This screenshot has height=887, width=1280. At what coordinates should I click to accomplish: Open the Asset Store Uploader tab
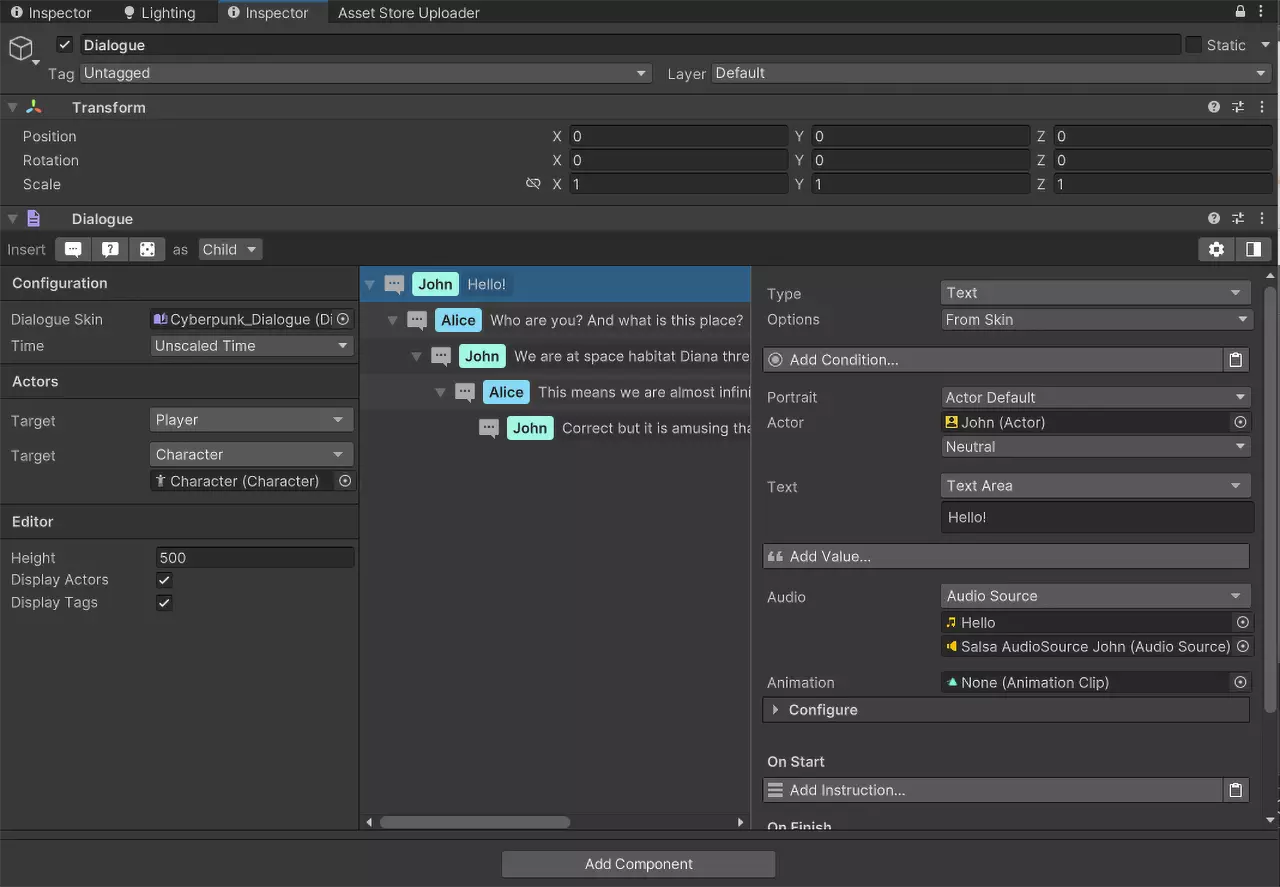click(408, 13)
